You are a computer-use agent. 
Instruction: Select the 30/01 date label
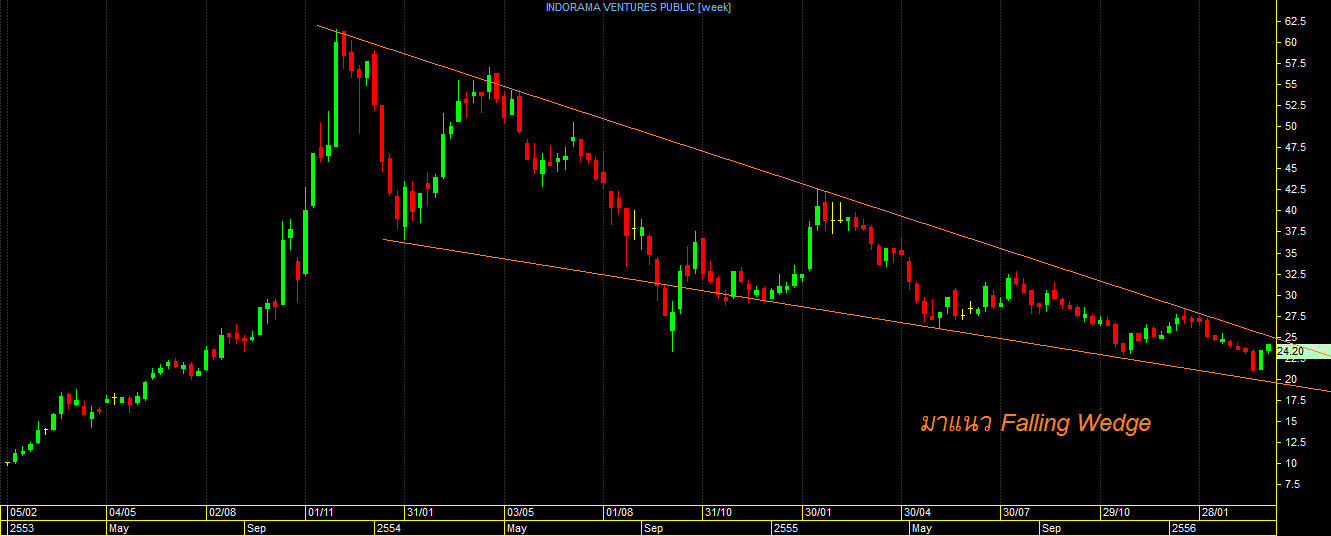point(818,512)
